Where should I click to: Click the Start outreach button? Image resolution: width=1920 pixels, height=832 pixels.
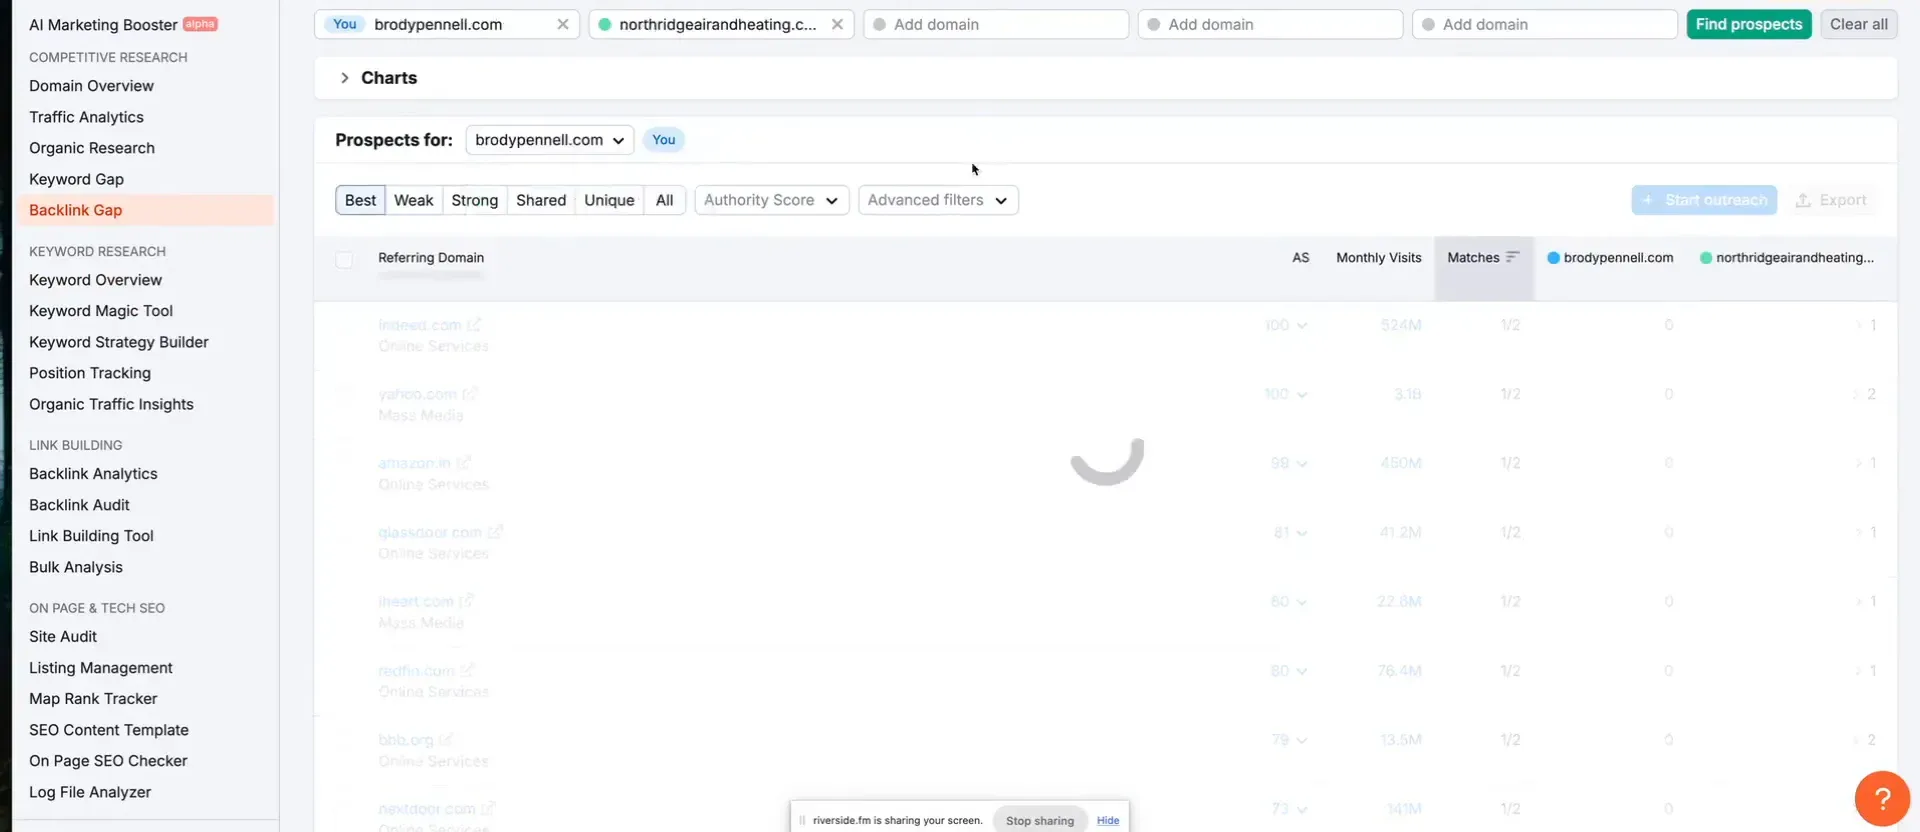point(1704,200)
